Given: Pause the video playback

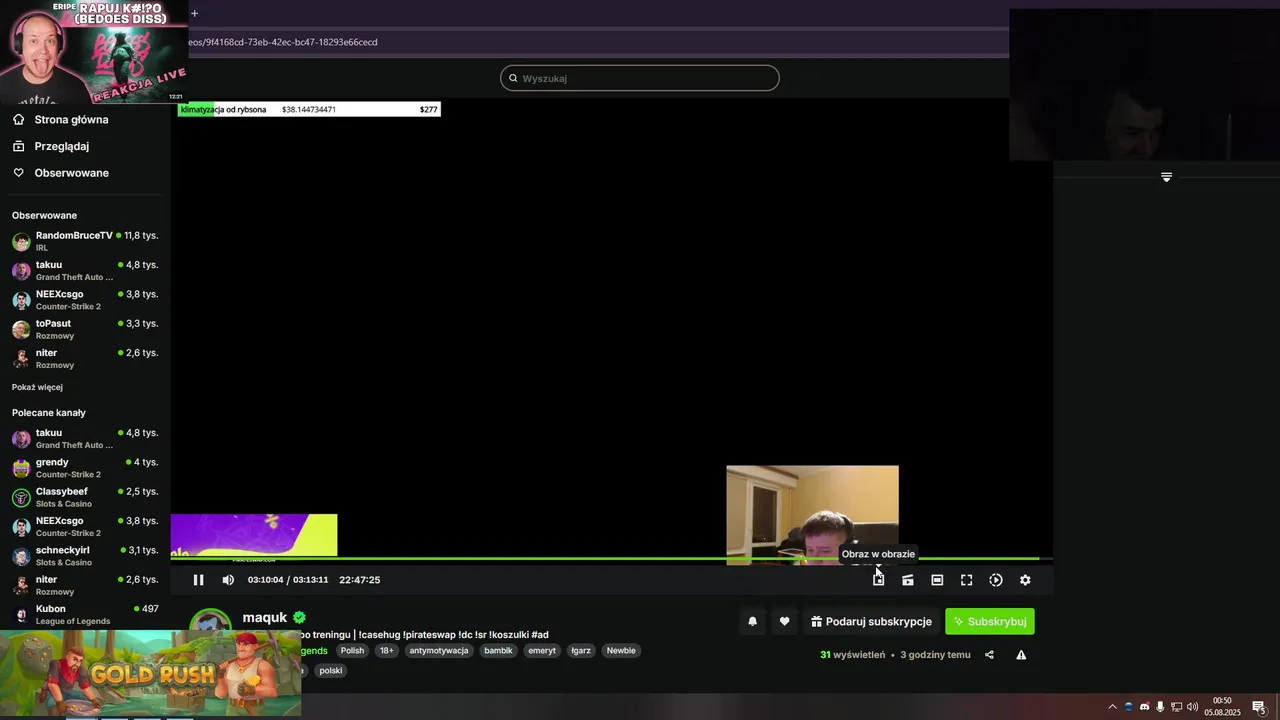Looking at the screenshot, I should click(198, 580).
